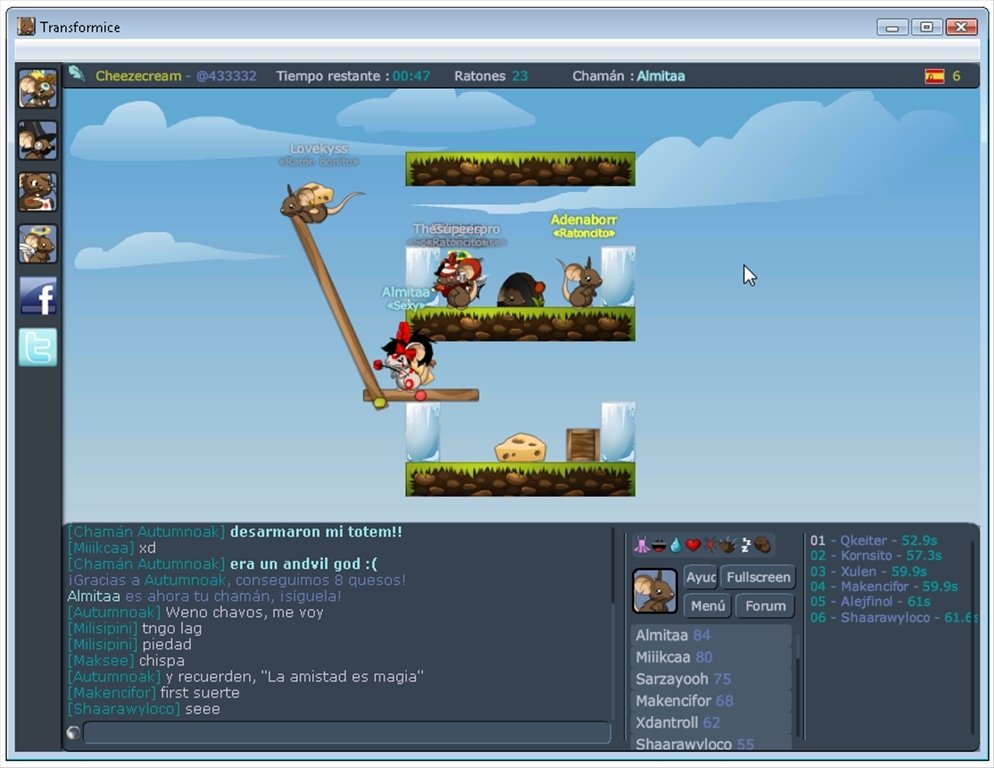
Task: Click [Maksee] name in chat
Action: tap(101, 661)
